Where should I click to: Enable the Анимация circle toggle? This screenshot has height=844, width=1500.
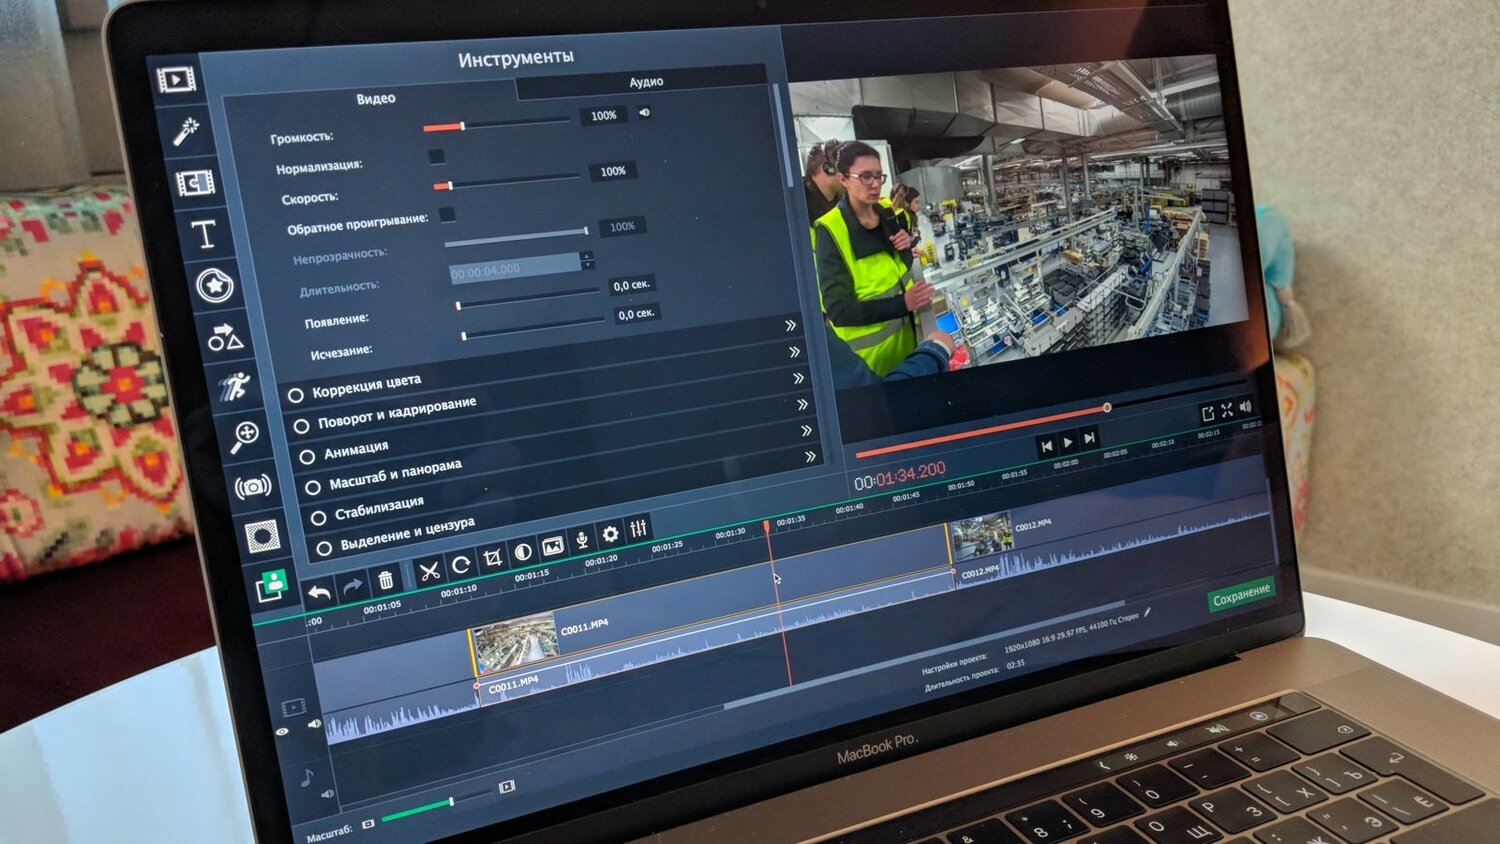pyautogui.click(x=307, y=456)
